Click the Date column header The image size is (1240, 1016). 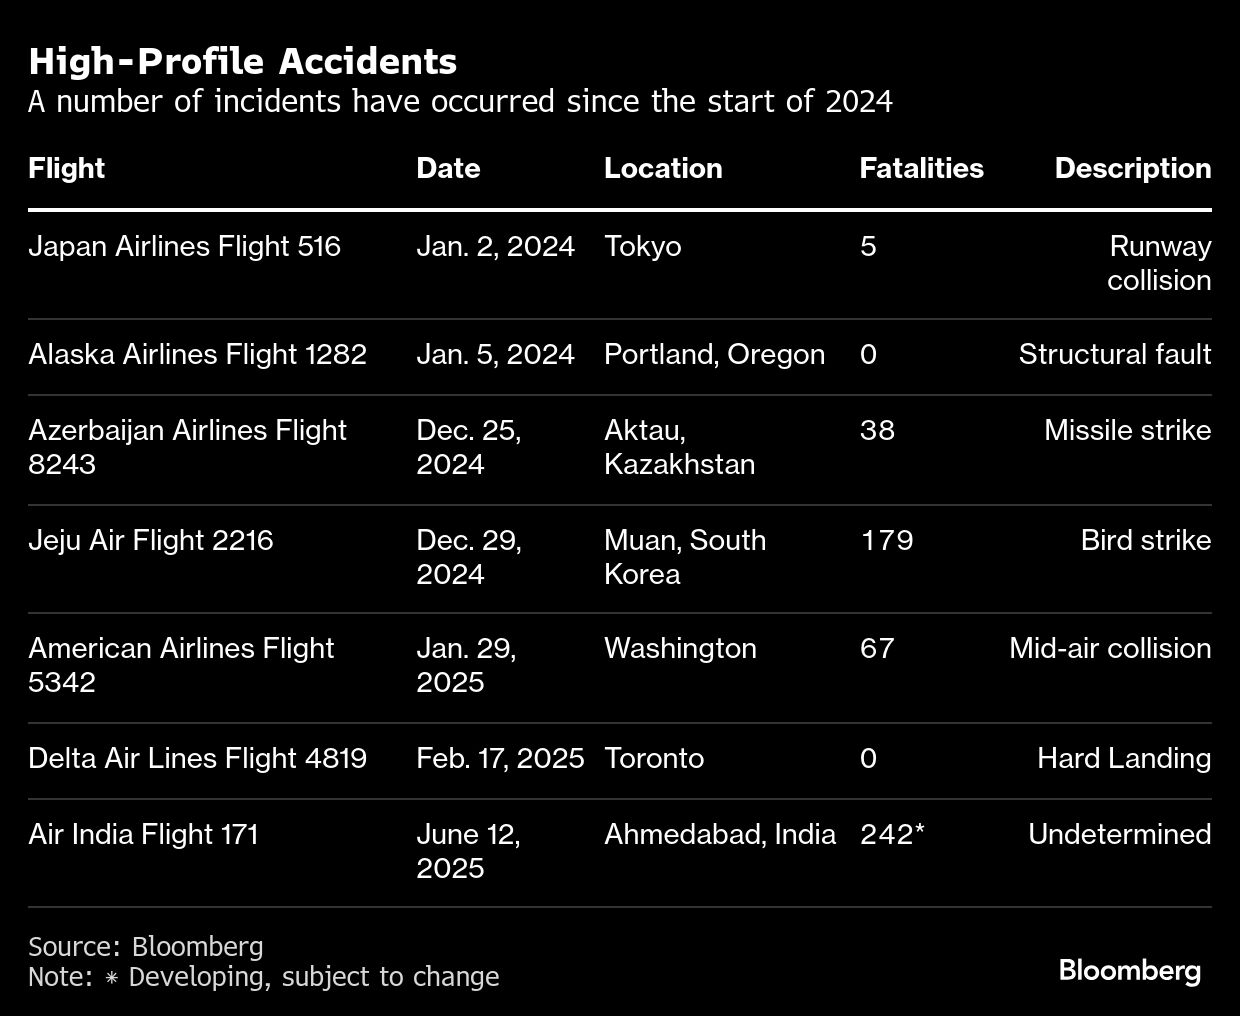click(448, 168)
